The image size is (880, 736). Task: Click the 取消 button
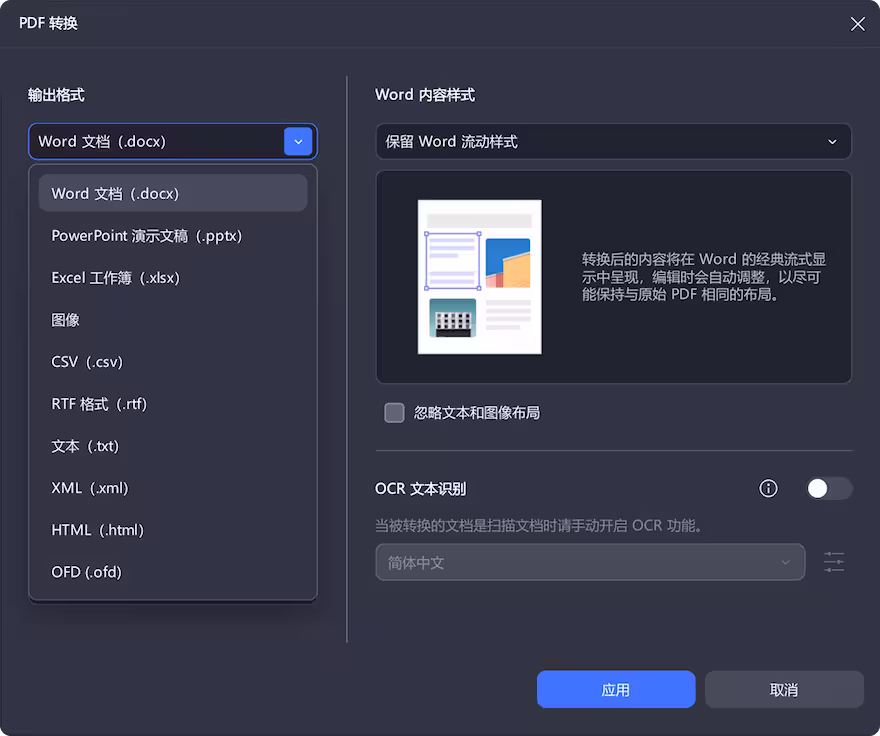784,689
